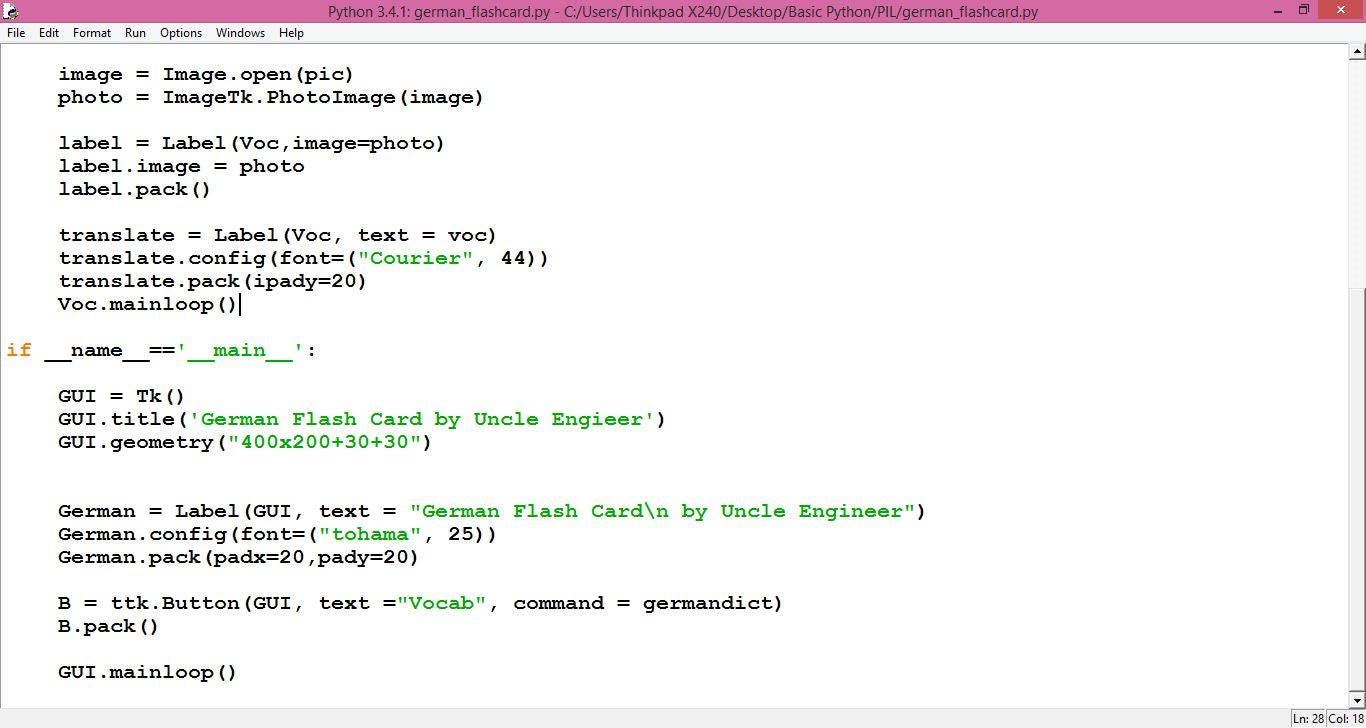Click the Ln 28 line indicator

pyautogui.click(x=1310, y=718)
